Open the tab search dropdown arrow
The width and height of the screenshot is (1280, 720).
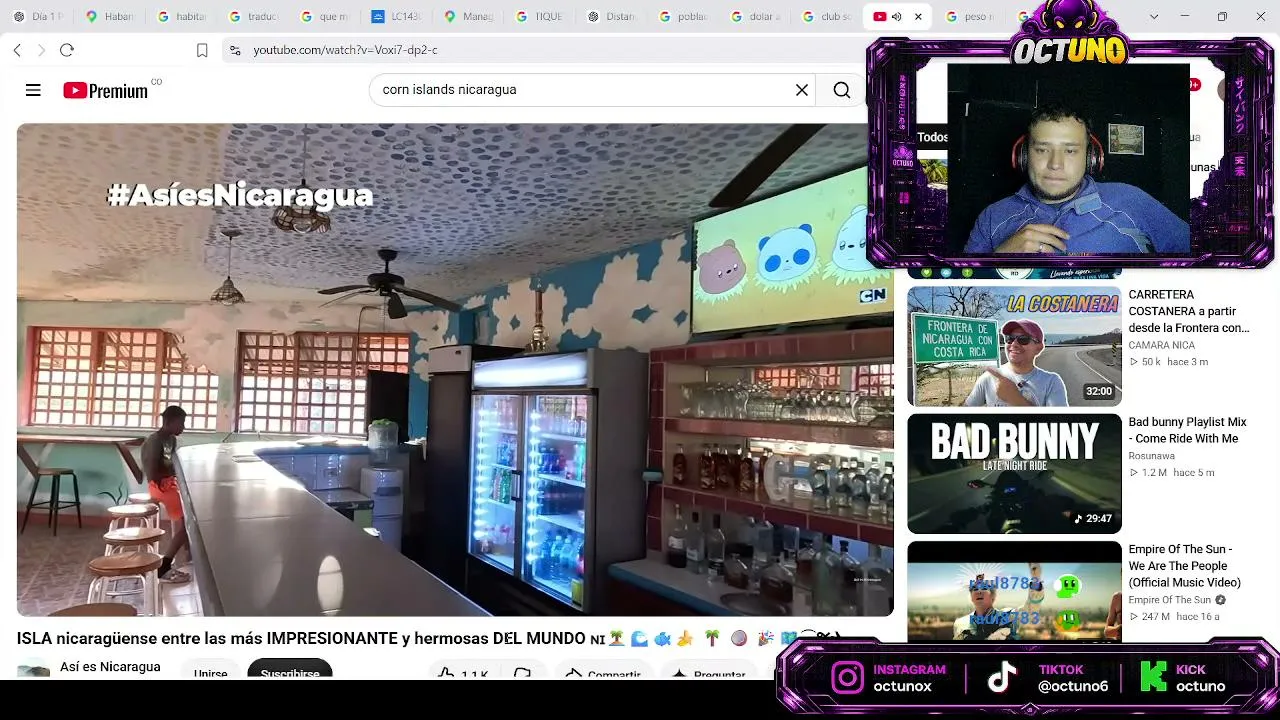pos(1154,17)
